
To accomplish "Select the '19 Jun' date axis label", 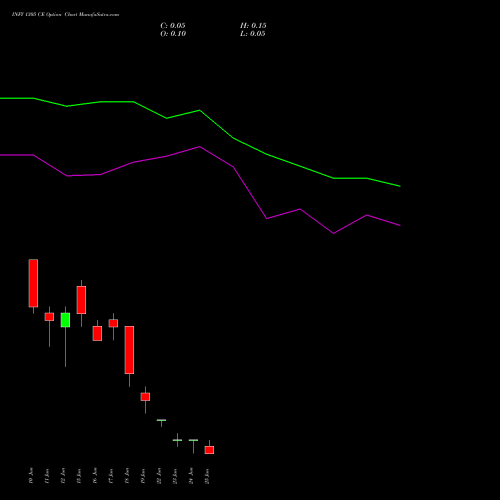I will 143,476.
